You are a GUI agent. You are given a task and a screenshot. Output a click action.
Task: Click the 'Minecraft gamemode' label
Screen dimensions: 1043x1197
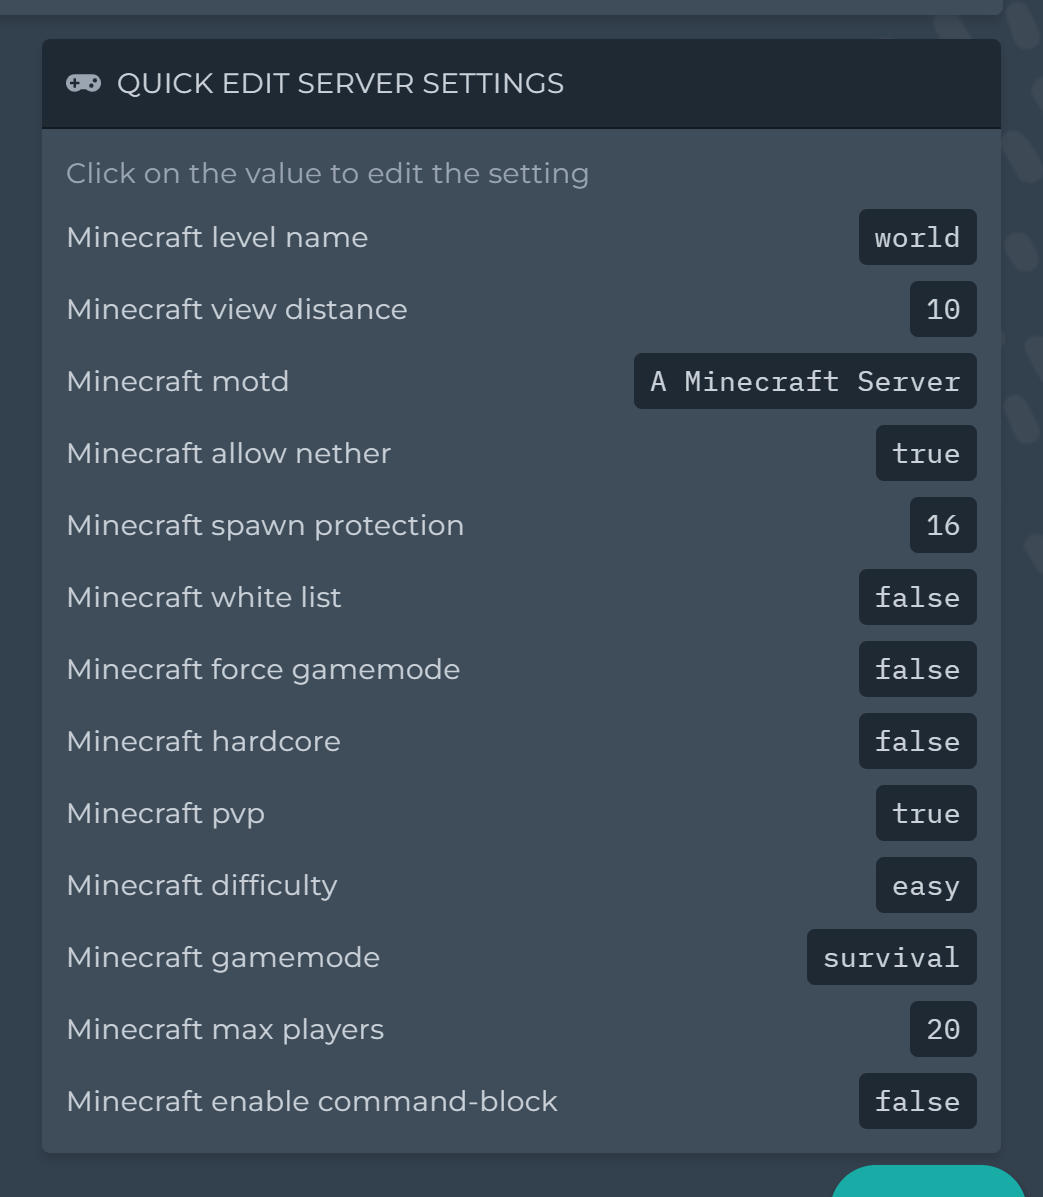pyautogui.click(x=223, y=958)
